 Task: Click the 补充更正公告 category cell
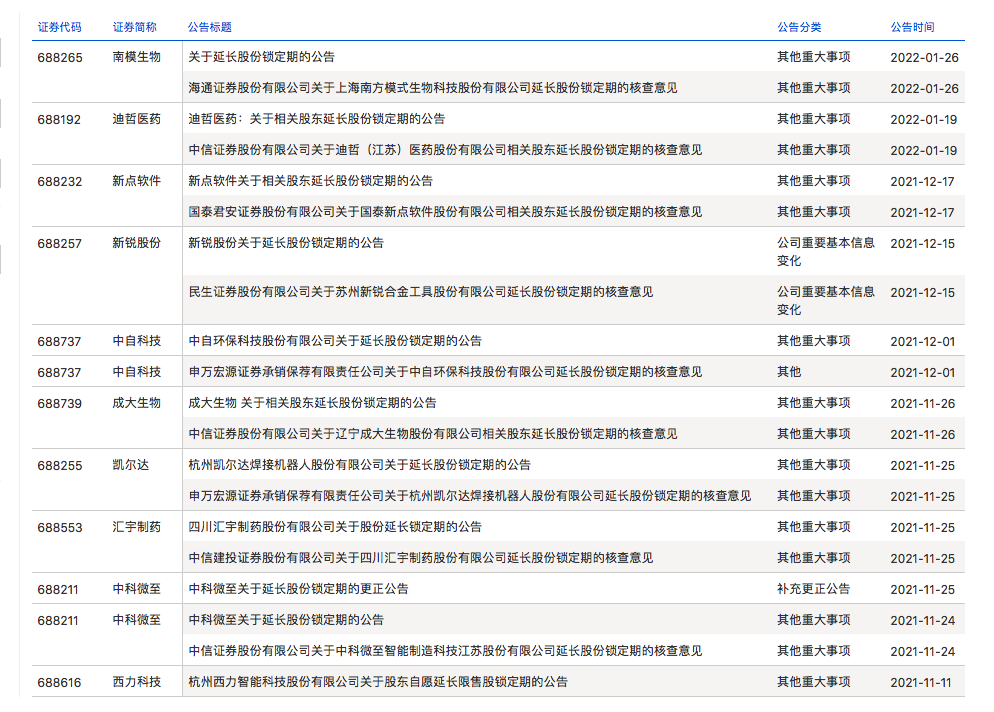(x=814, y=590)
